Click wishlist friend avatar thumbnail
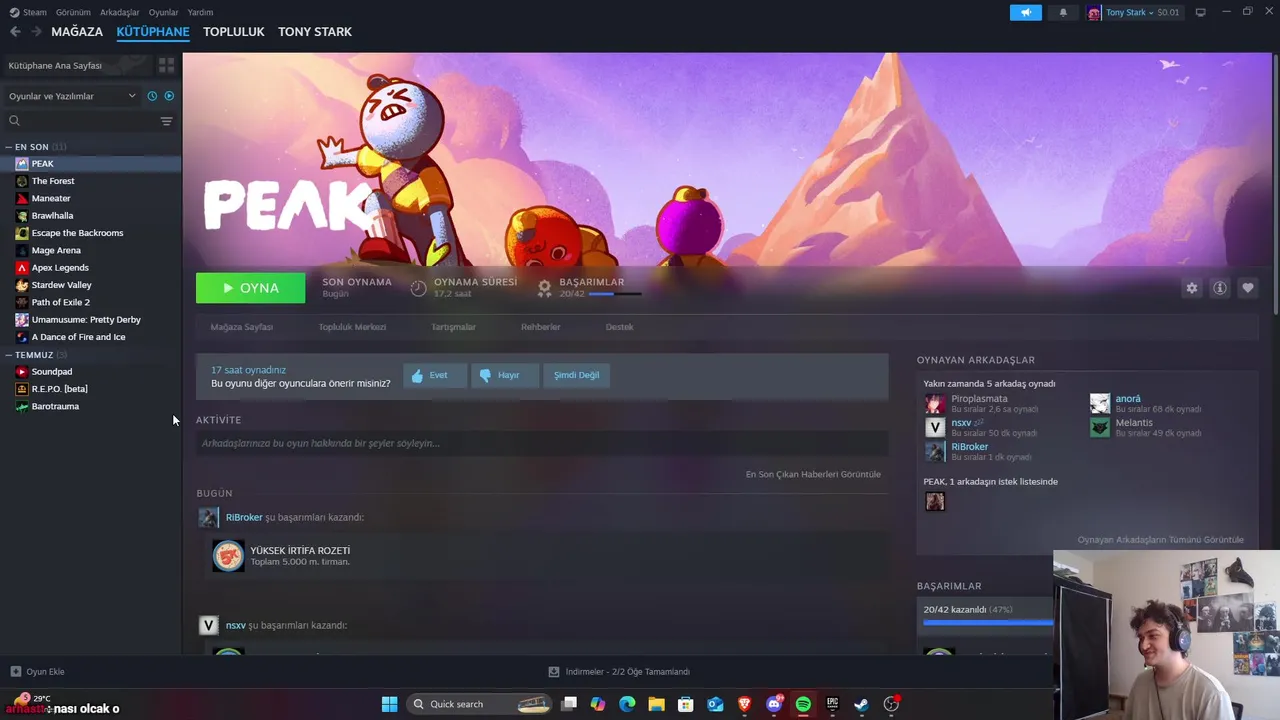The width and height of the screenshot is (1280, 720). coord(934,501)
